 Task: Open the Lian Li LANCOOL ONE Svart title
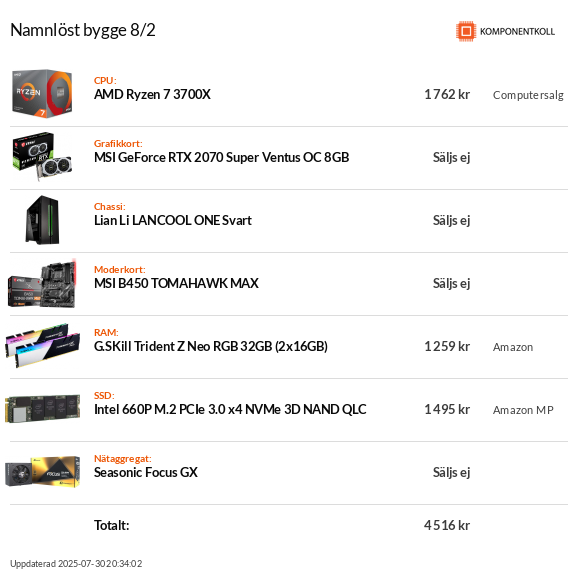coord(173,220)
